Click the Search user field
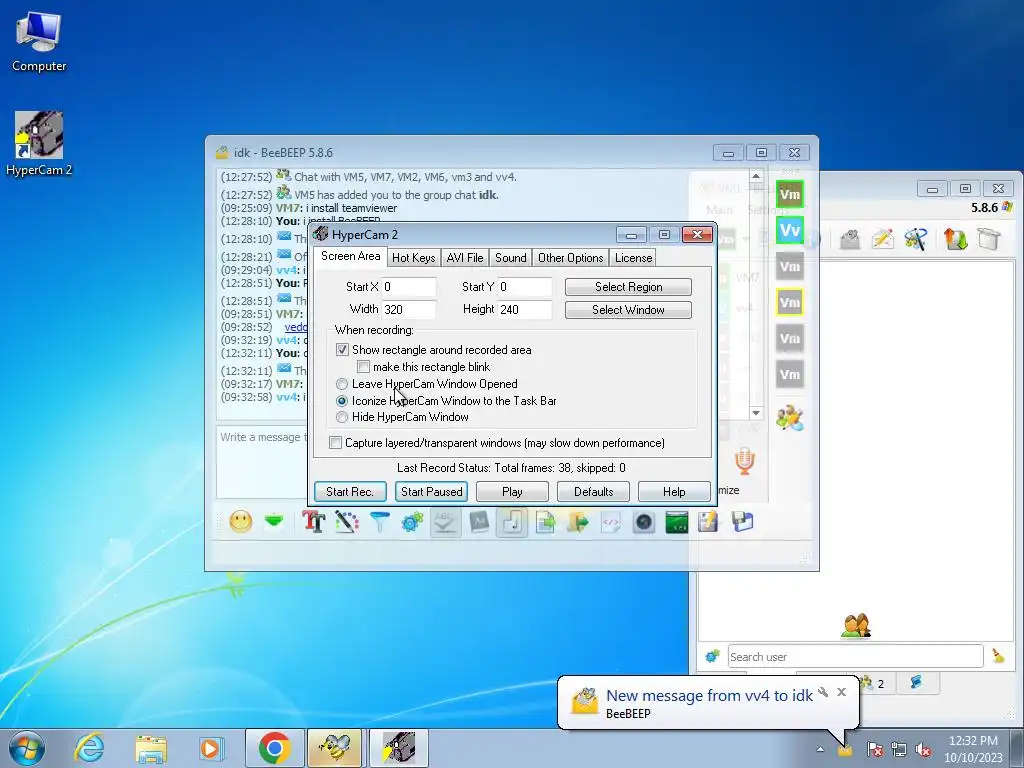Image resolution: width=1024 pixels, height=768 pixels. point(855,656)
